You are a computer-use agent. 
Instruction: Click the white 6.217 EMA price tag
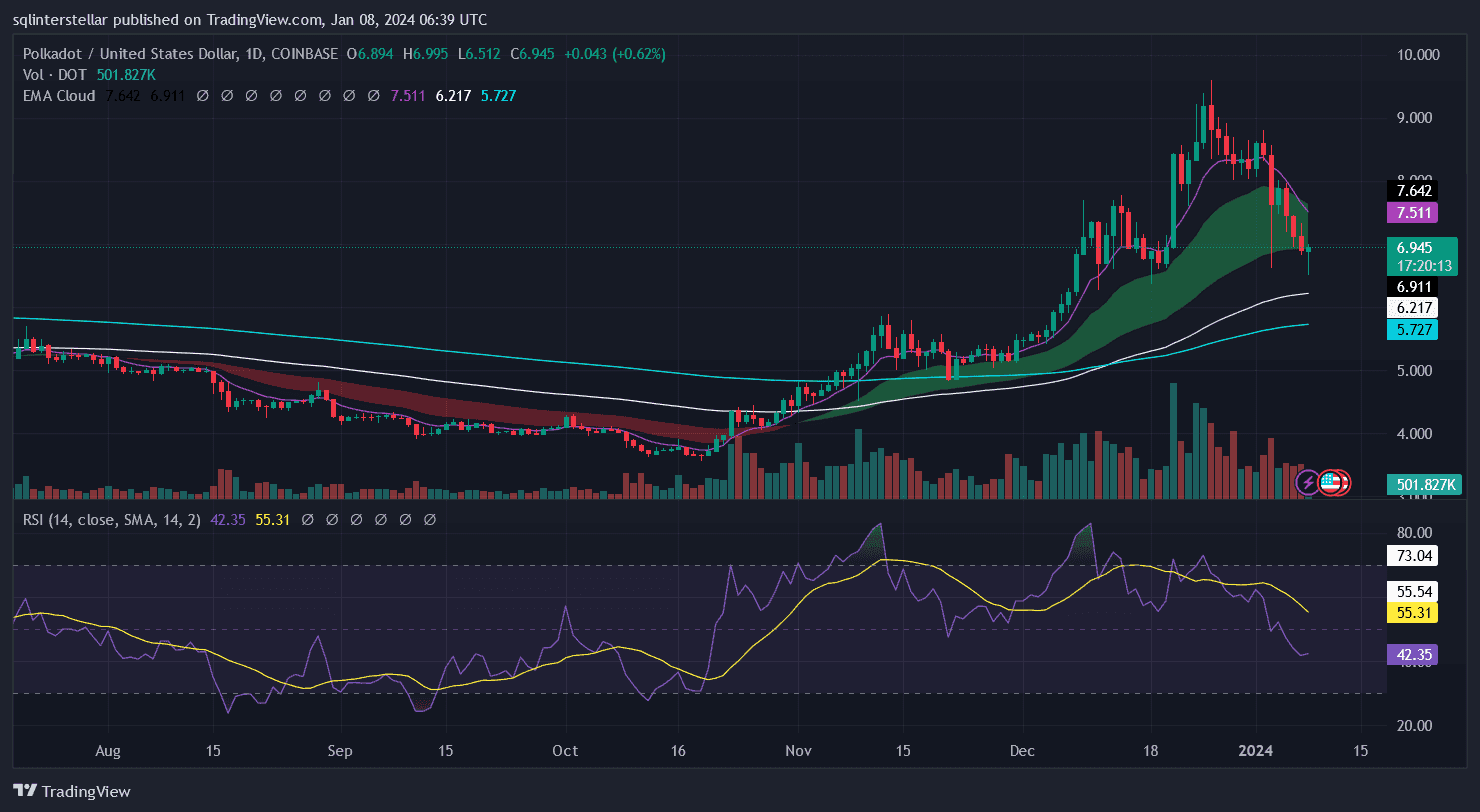[x=1410, y=308]
